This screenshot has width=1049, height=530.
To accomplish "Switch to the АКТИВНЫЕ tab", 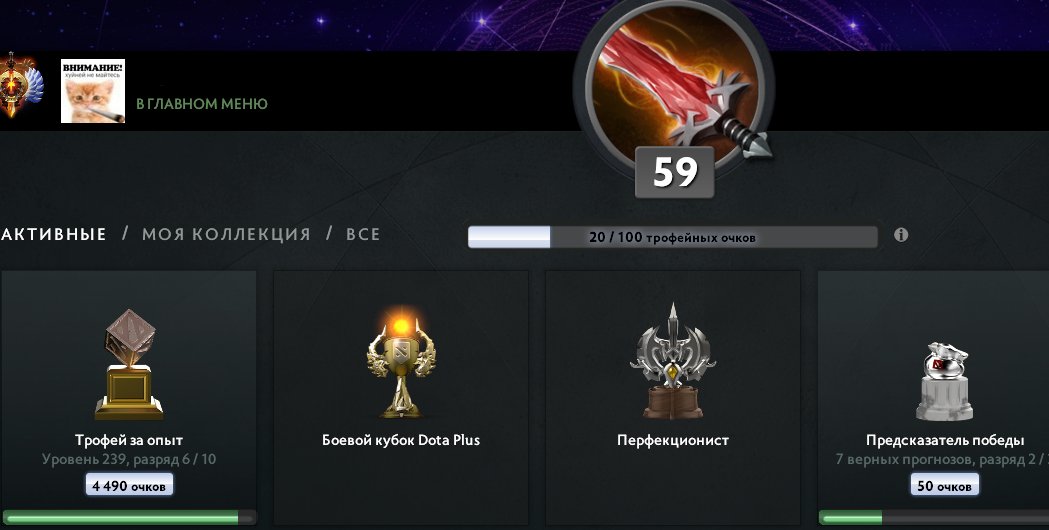I will click(54, 234).
